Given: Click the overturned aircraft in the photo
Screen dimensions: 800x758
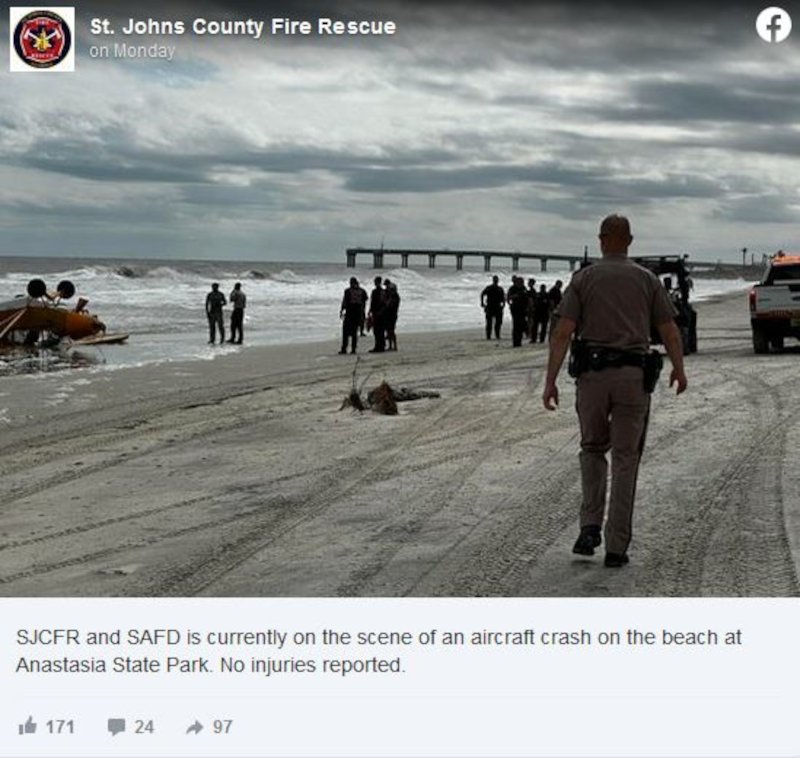Looking at the screenshot, I should (x=56, y=315).
